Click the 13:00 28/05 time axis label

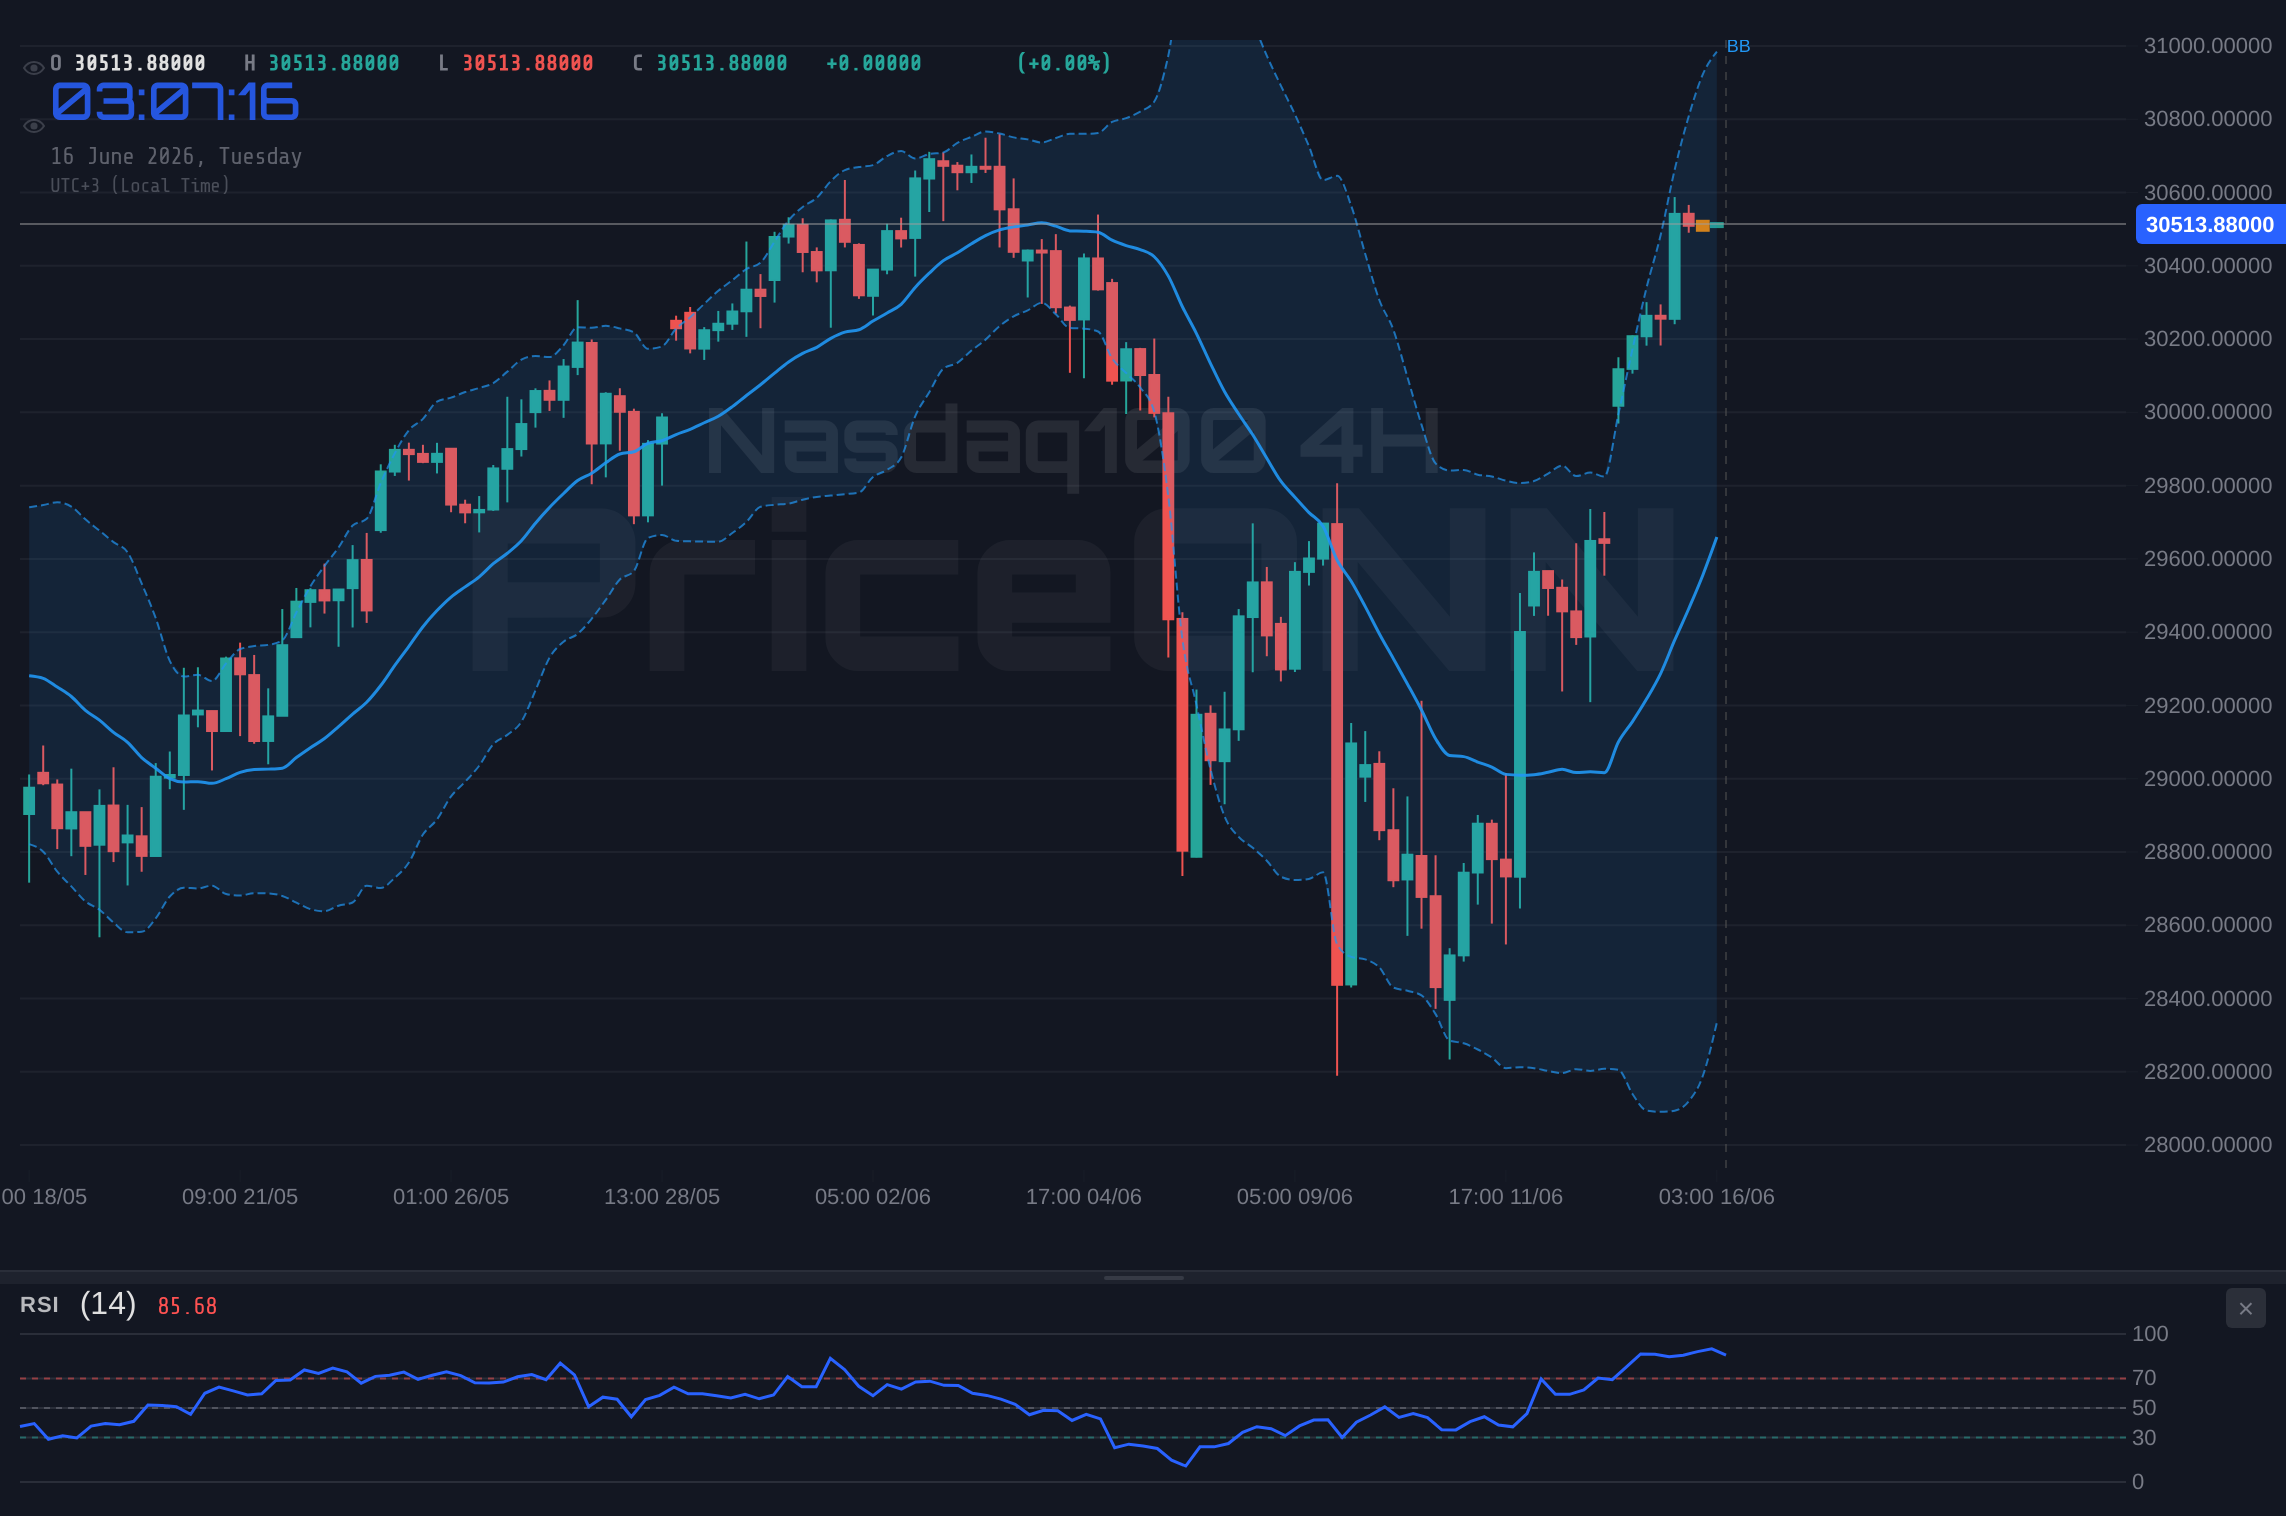pyautogui.click(x=662, y=1196)
